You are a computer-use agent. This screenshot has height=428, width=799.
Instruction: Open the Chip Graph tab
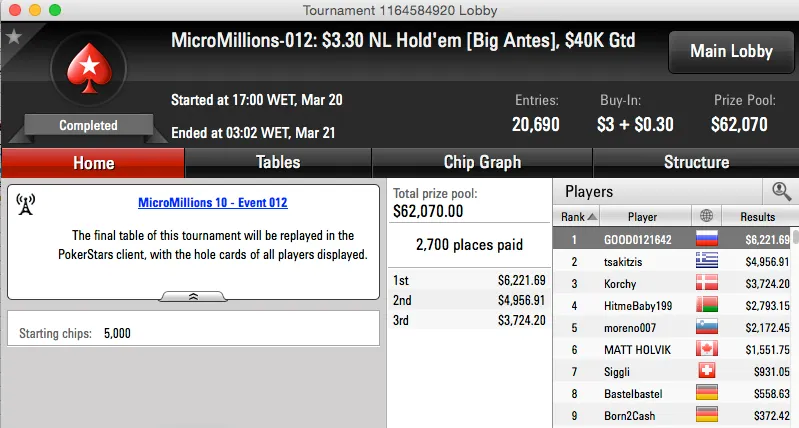tap(482, 163)
